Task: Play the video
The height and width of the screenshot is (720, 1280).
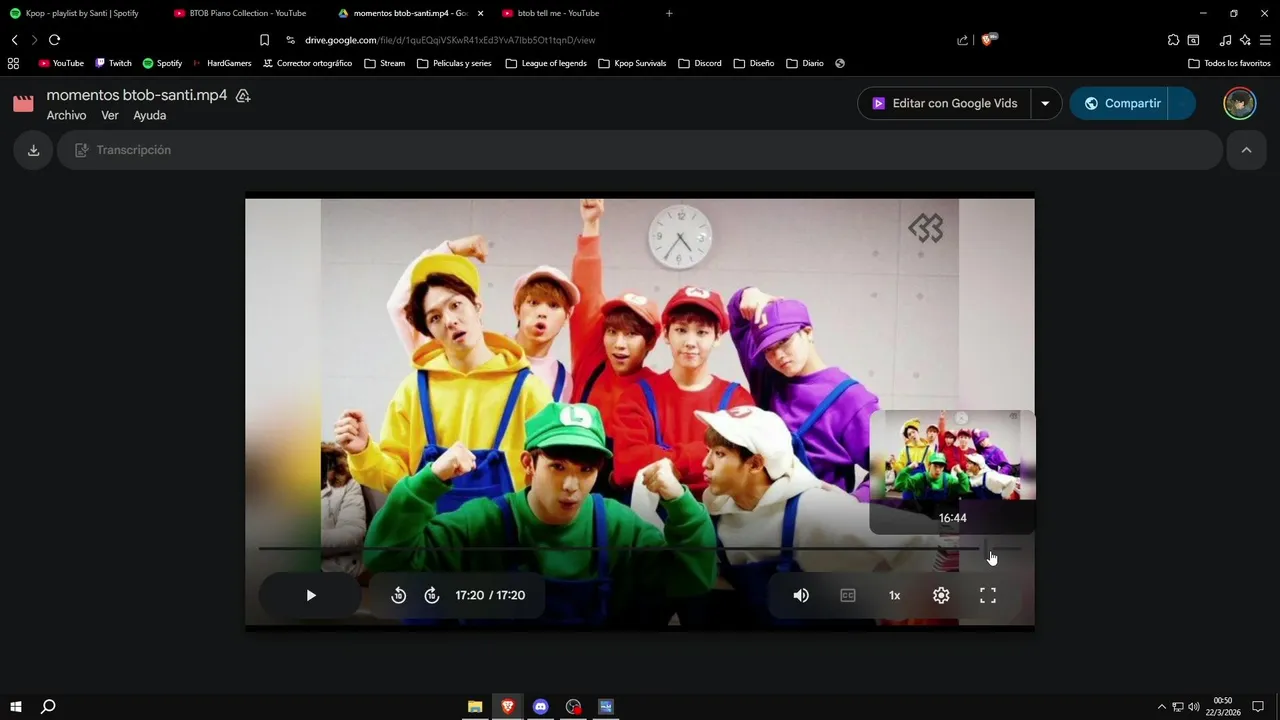Action: point(311,595)
